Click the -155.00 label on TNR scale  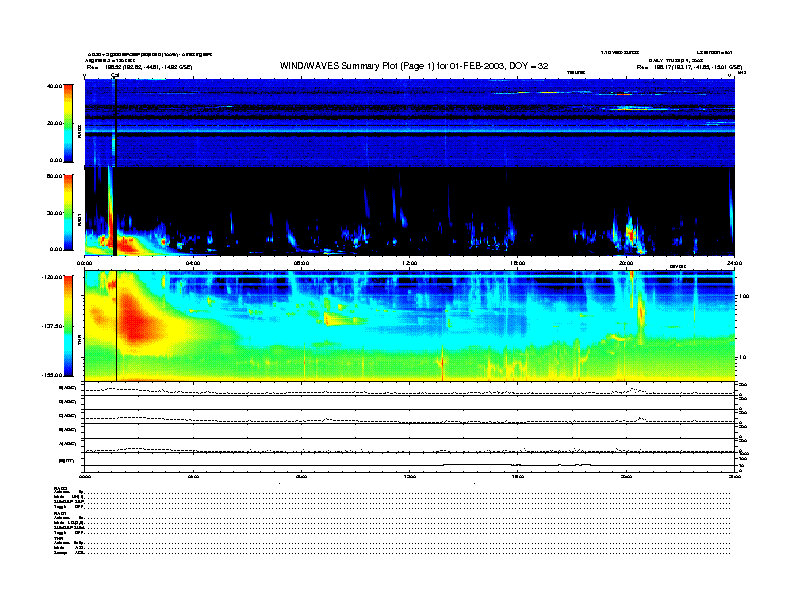click(x=52, y=375)
